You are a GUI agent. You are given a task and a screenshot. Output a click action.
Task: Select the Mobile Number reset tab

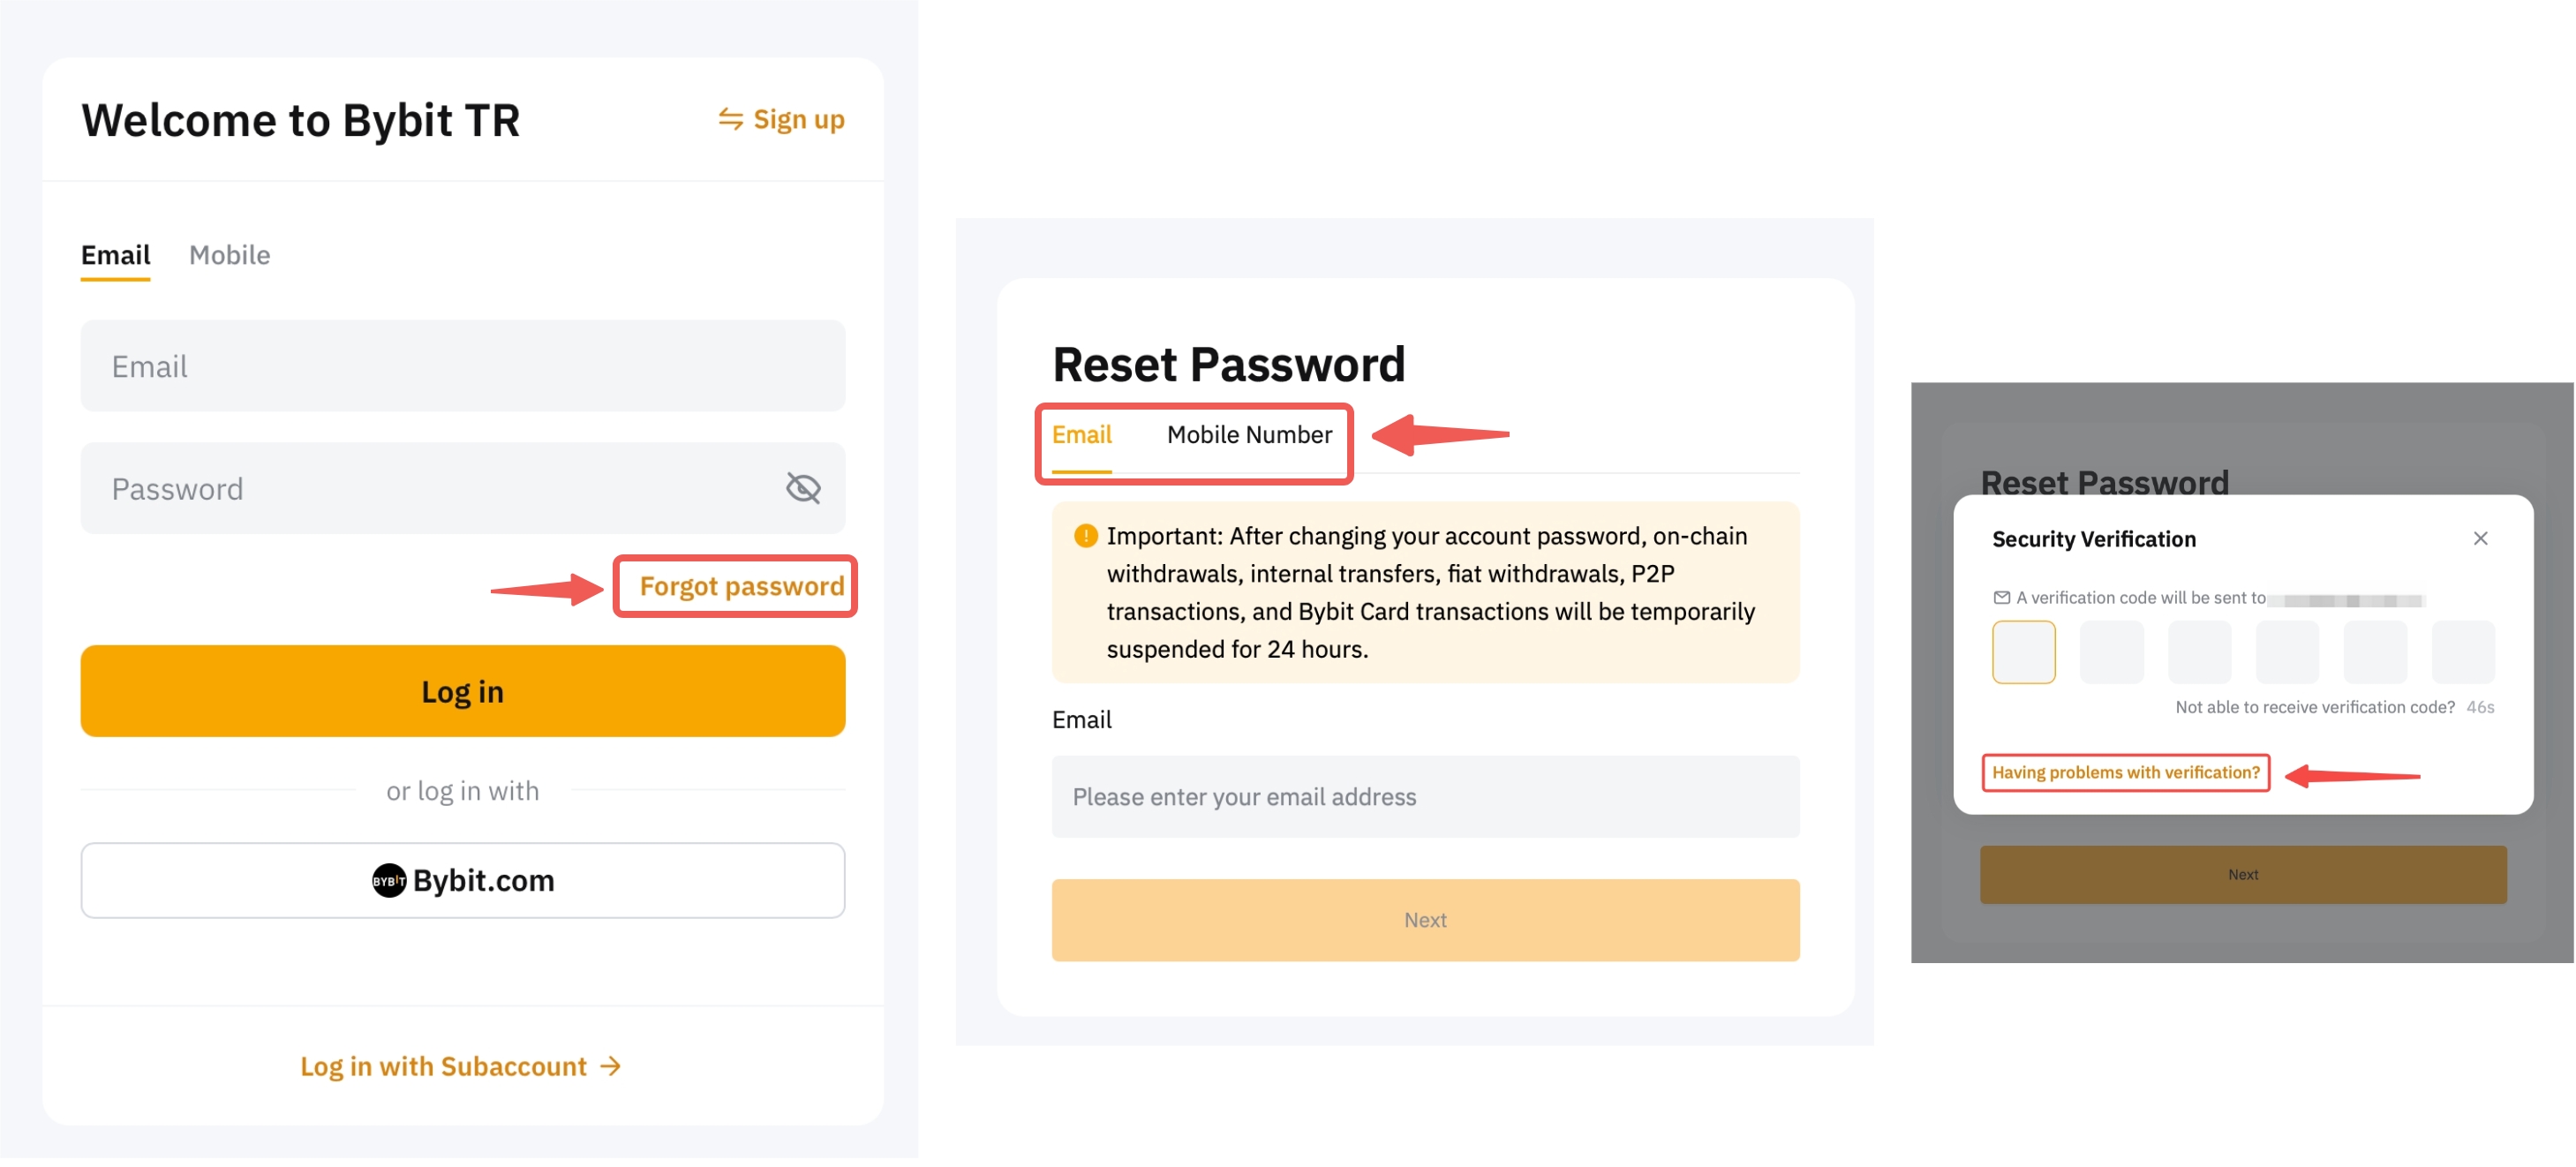coord(1249,435)
